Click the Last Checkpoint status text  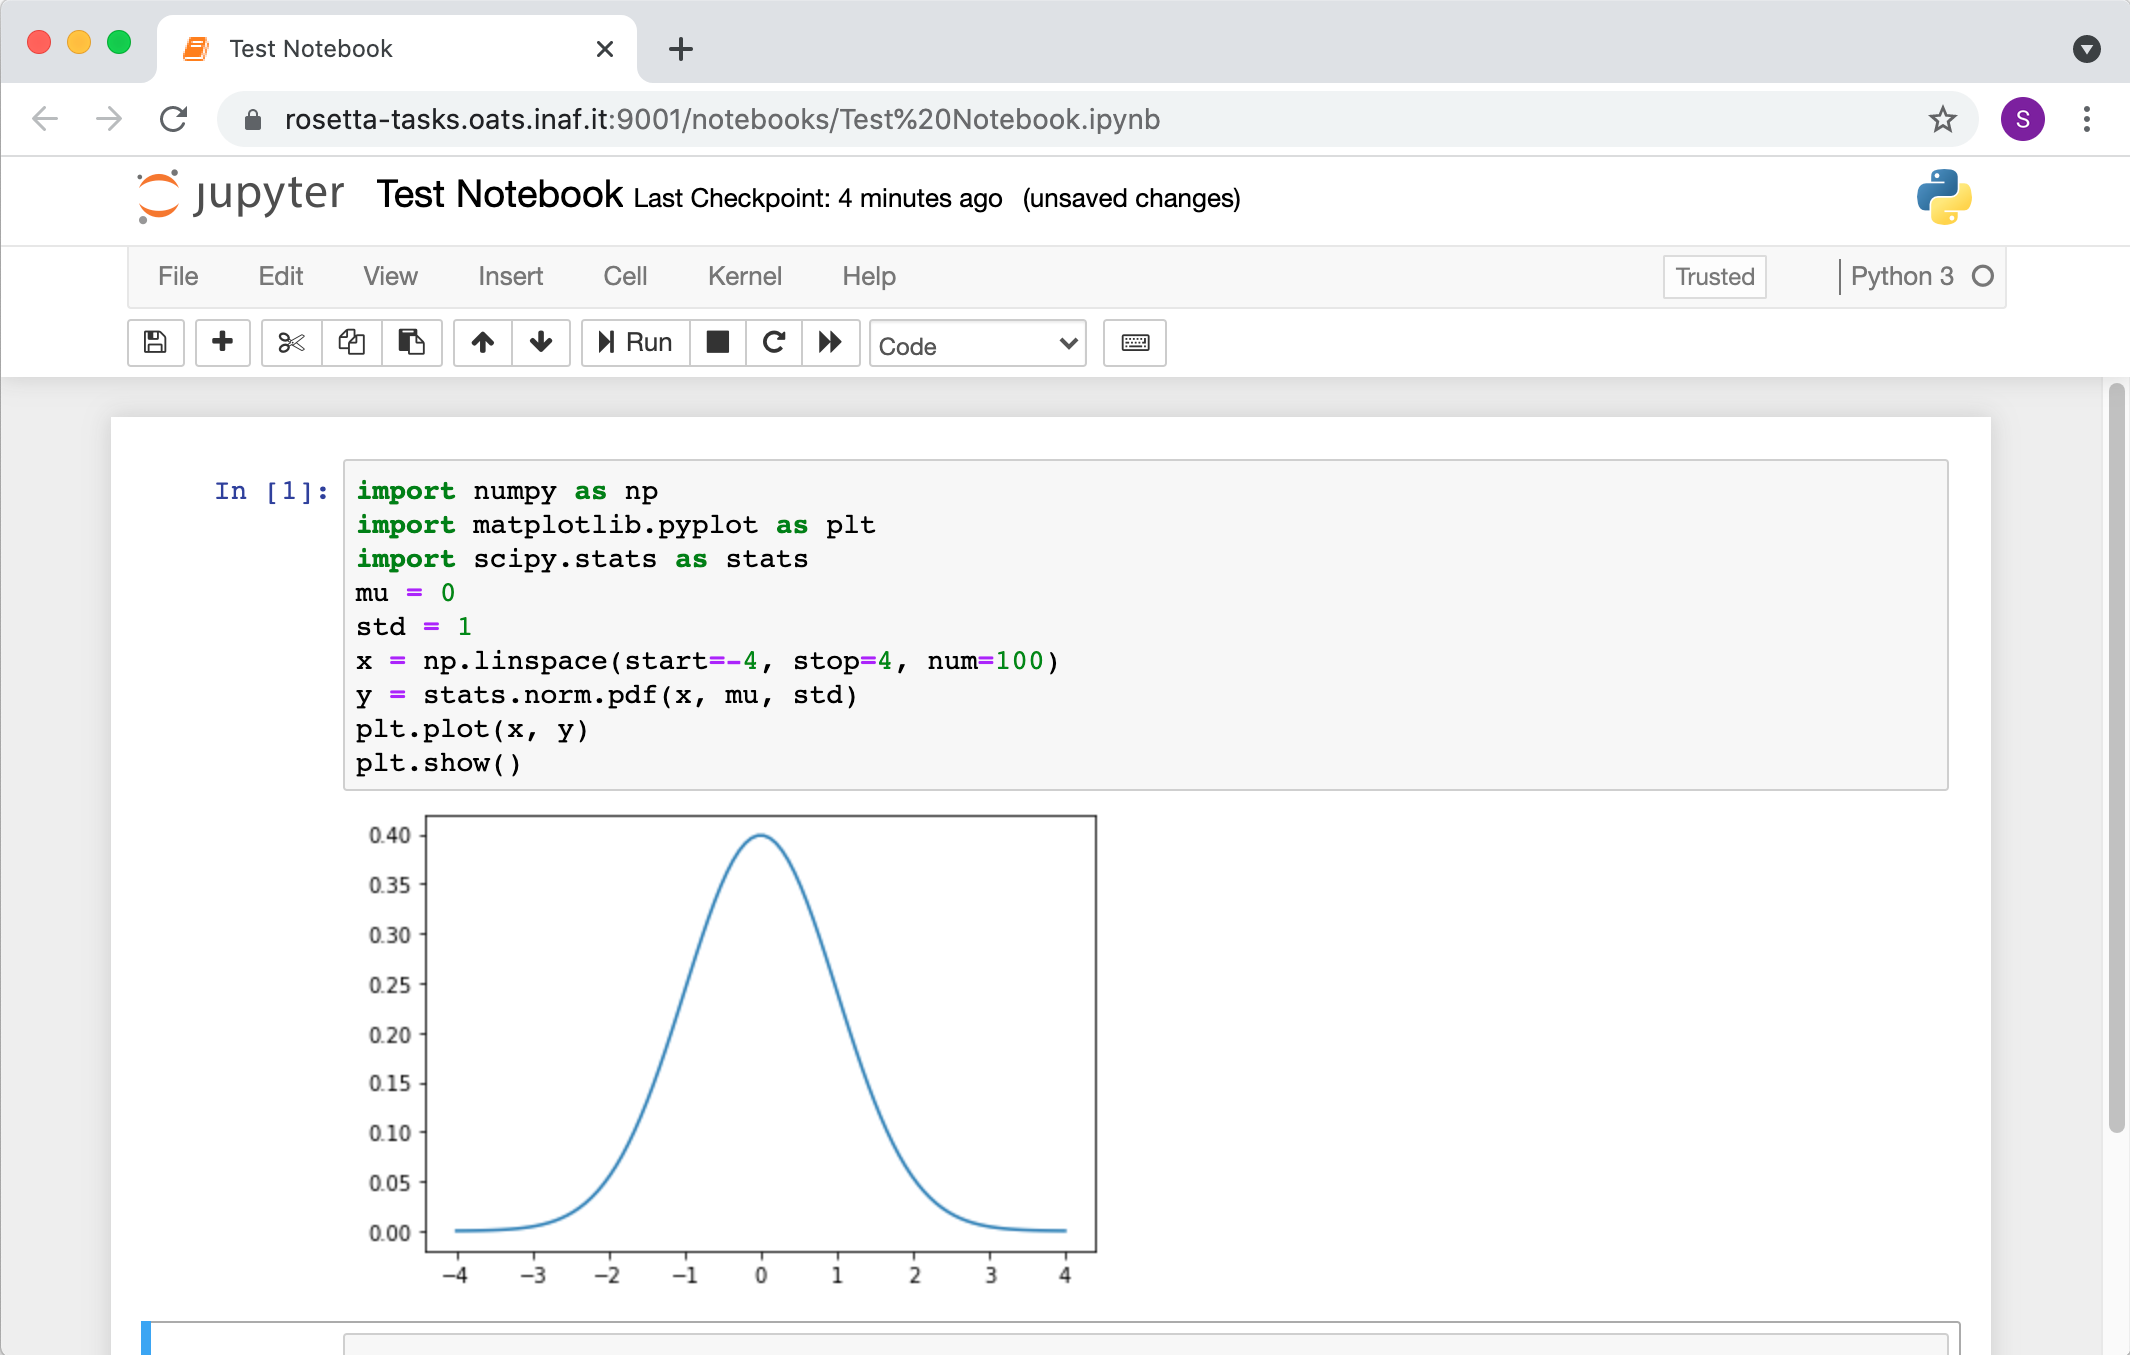[817, 198]
